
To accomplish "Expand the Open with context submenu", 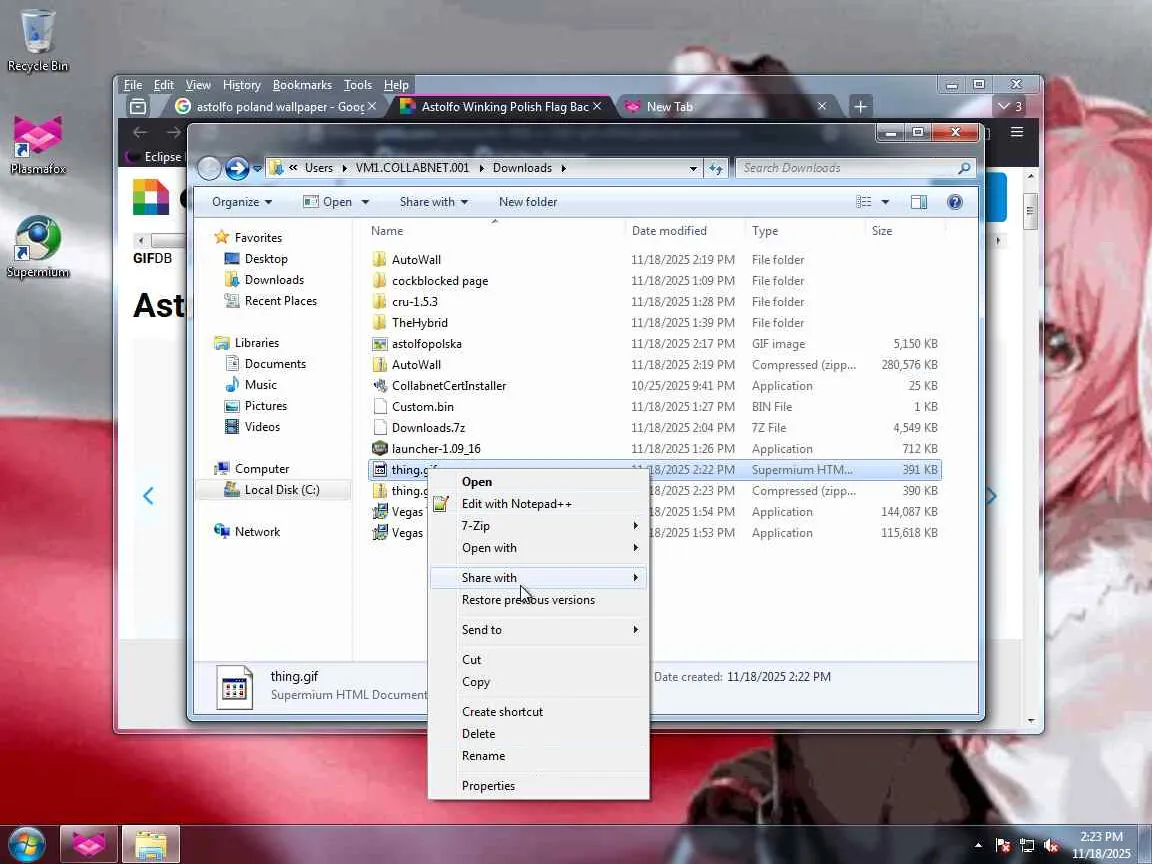I will pos(539,548).
